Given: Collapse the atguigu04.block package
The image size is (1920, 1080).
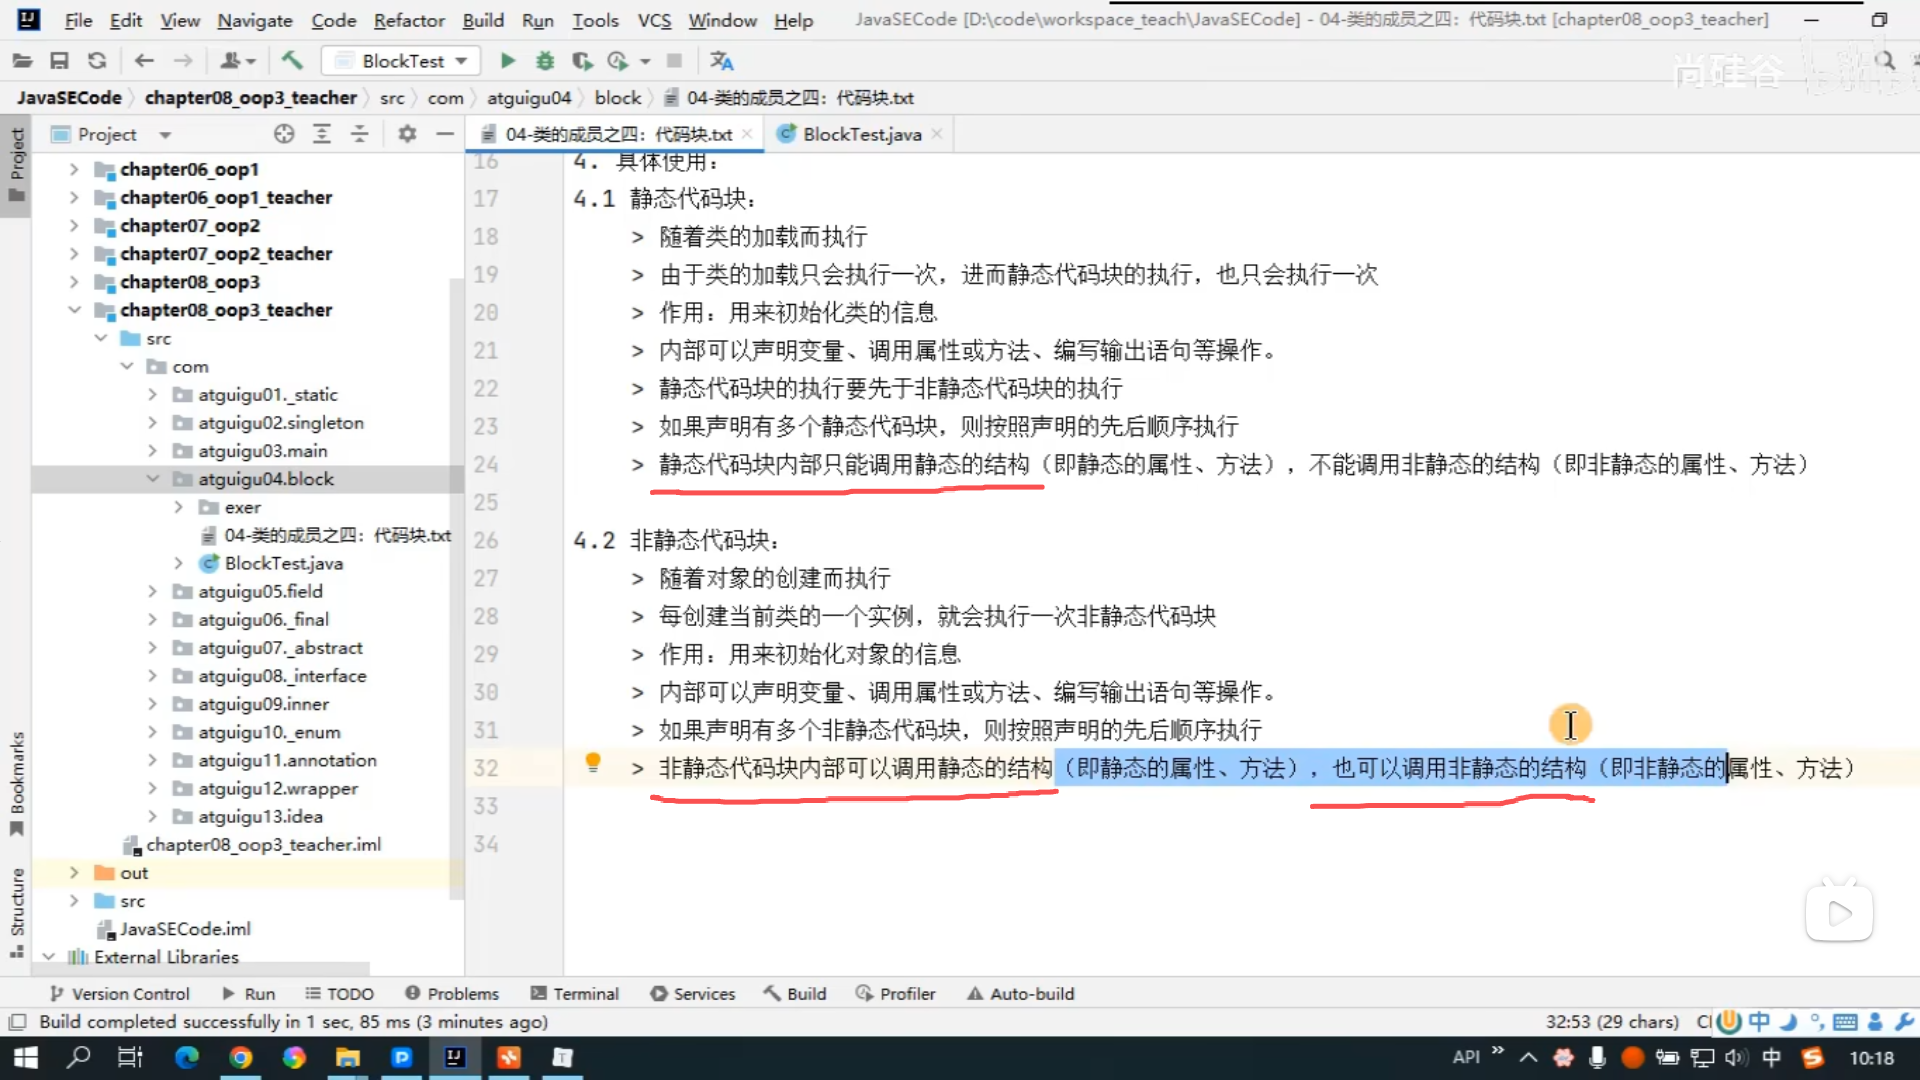Looking at the screenshot, I should [153, 479].
